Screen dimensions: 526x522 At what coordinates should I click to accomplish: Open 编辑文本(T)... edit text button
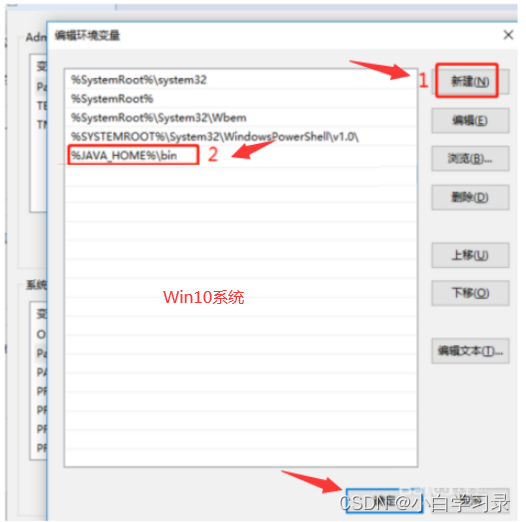(470, 351)
